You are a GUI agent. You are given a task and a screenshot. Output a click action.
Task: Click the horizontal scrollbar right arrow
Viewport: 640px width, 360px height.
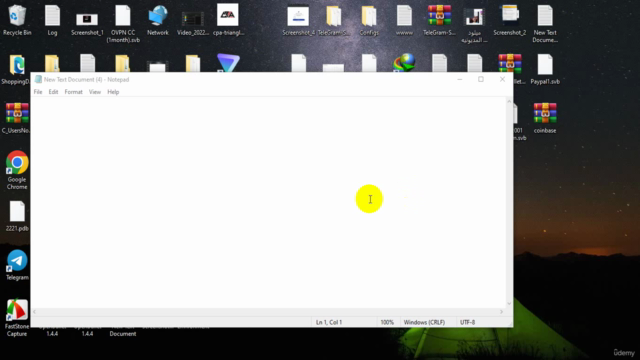(502, 312)
